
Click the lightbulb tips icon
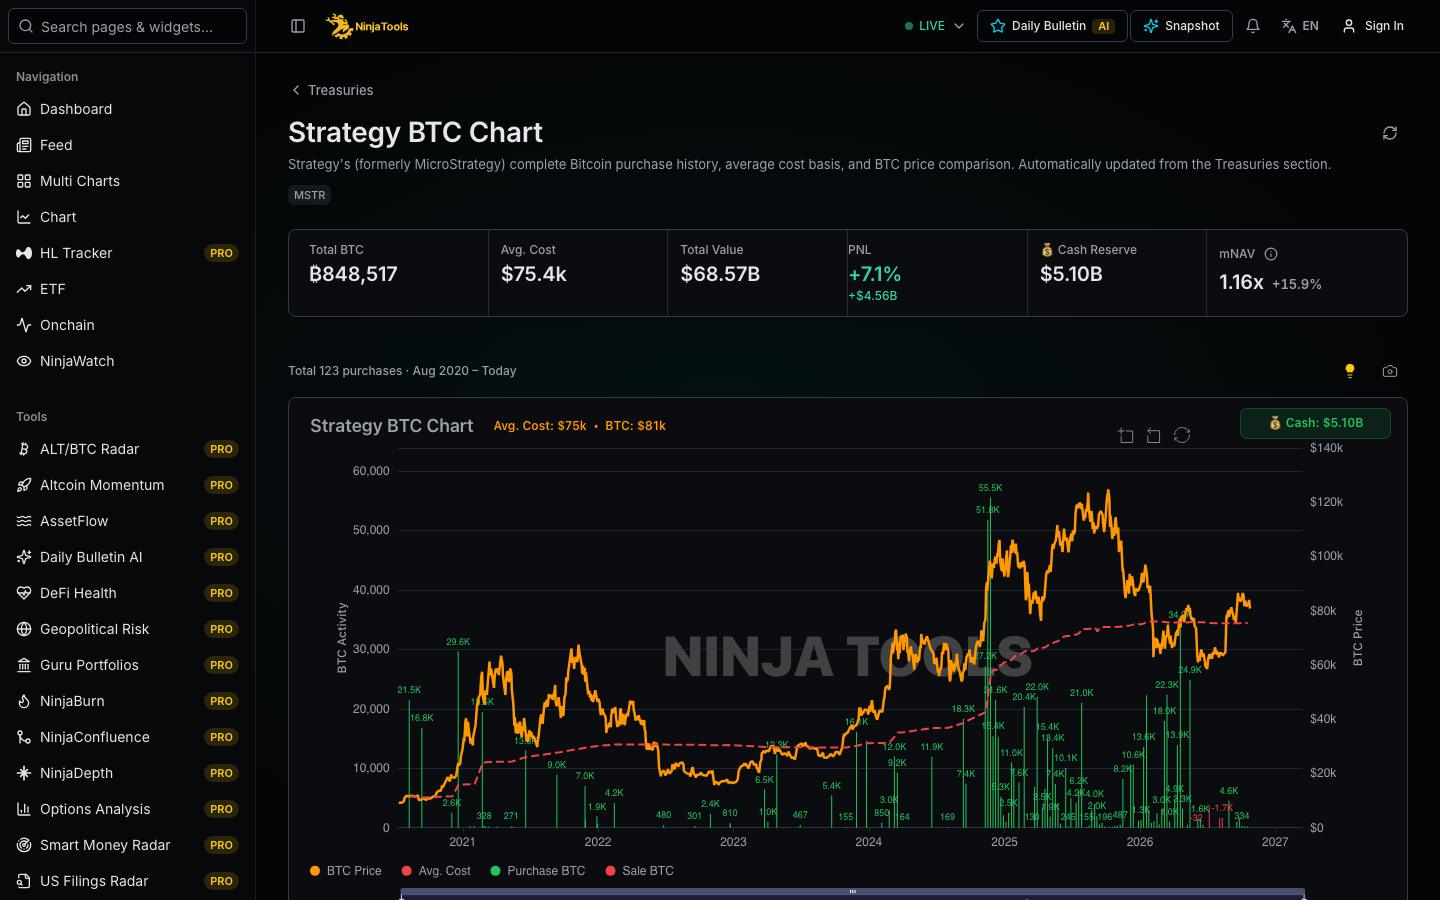[1350, 371]
